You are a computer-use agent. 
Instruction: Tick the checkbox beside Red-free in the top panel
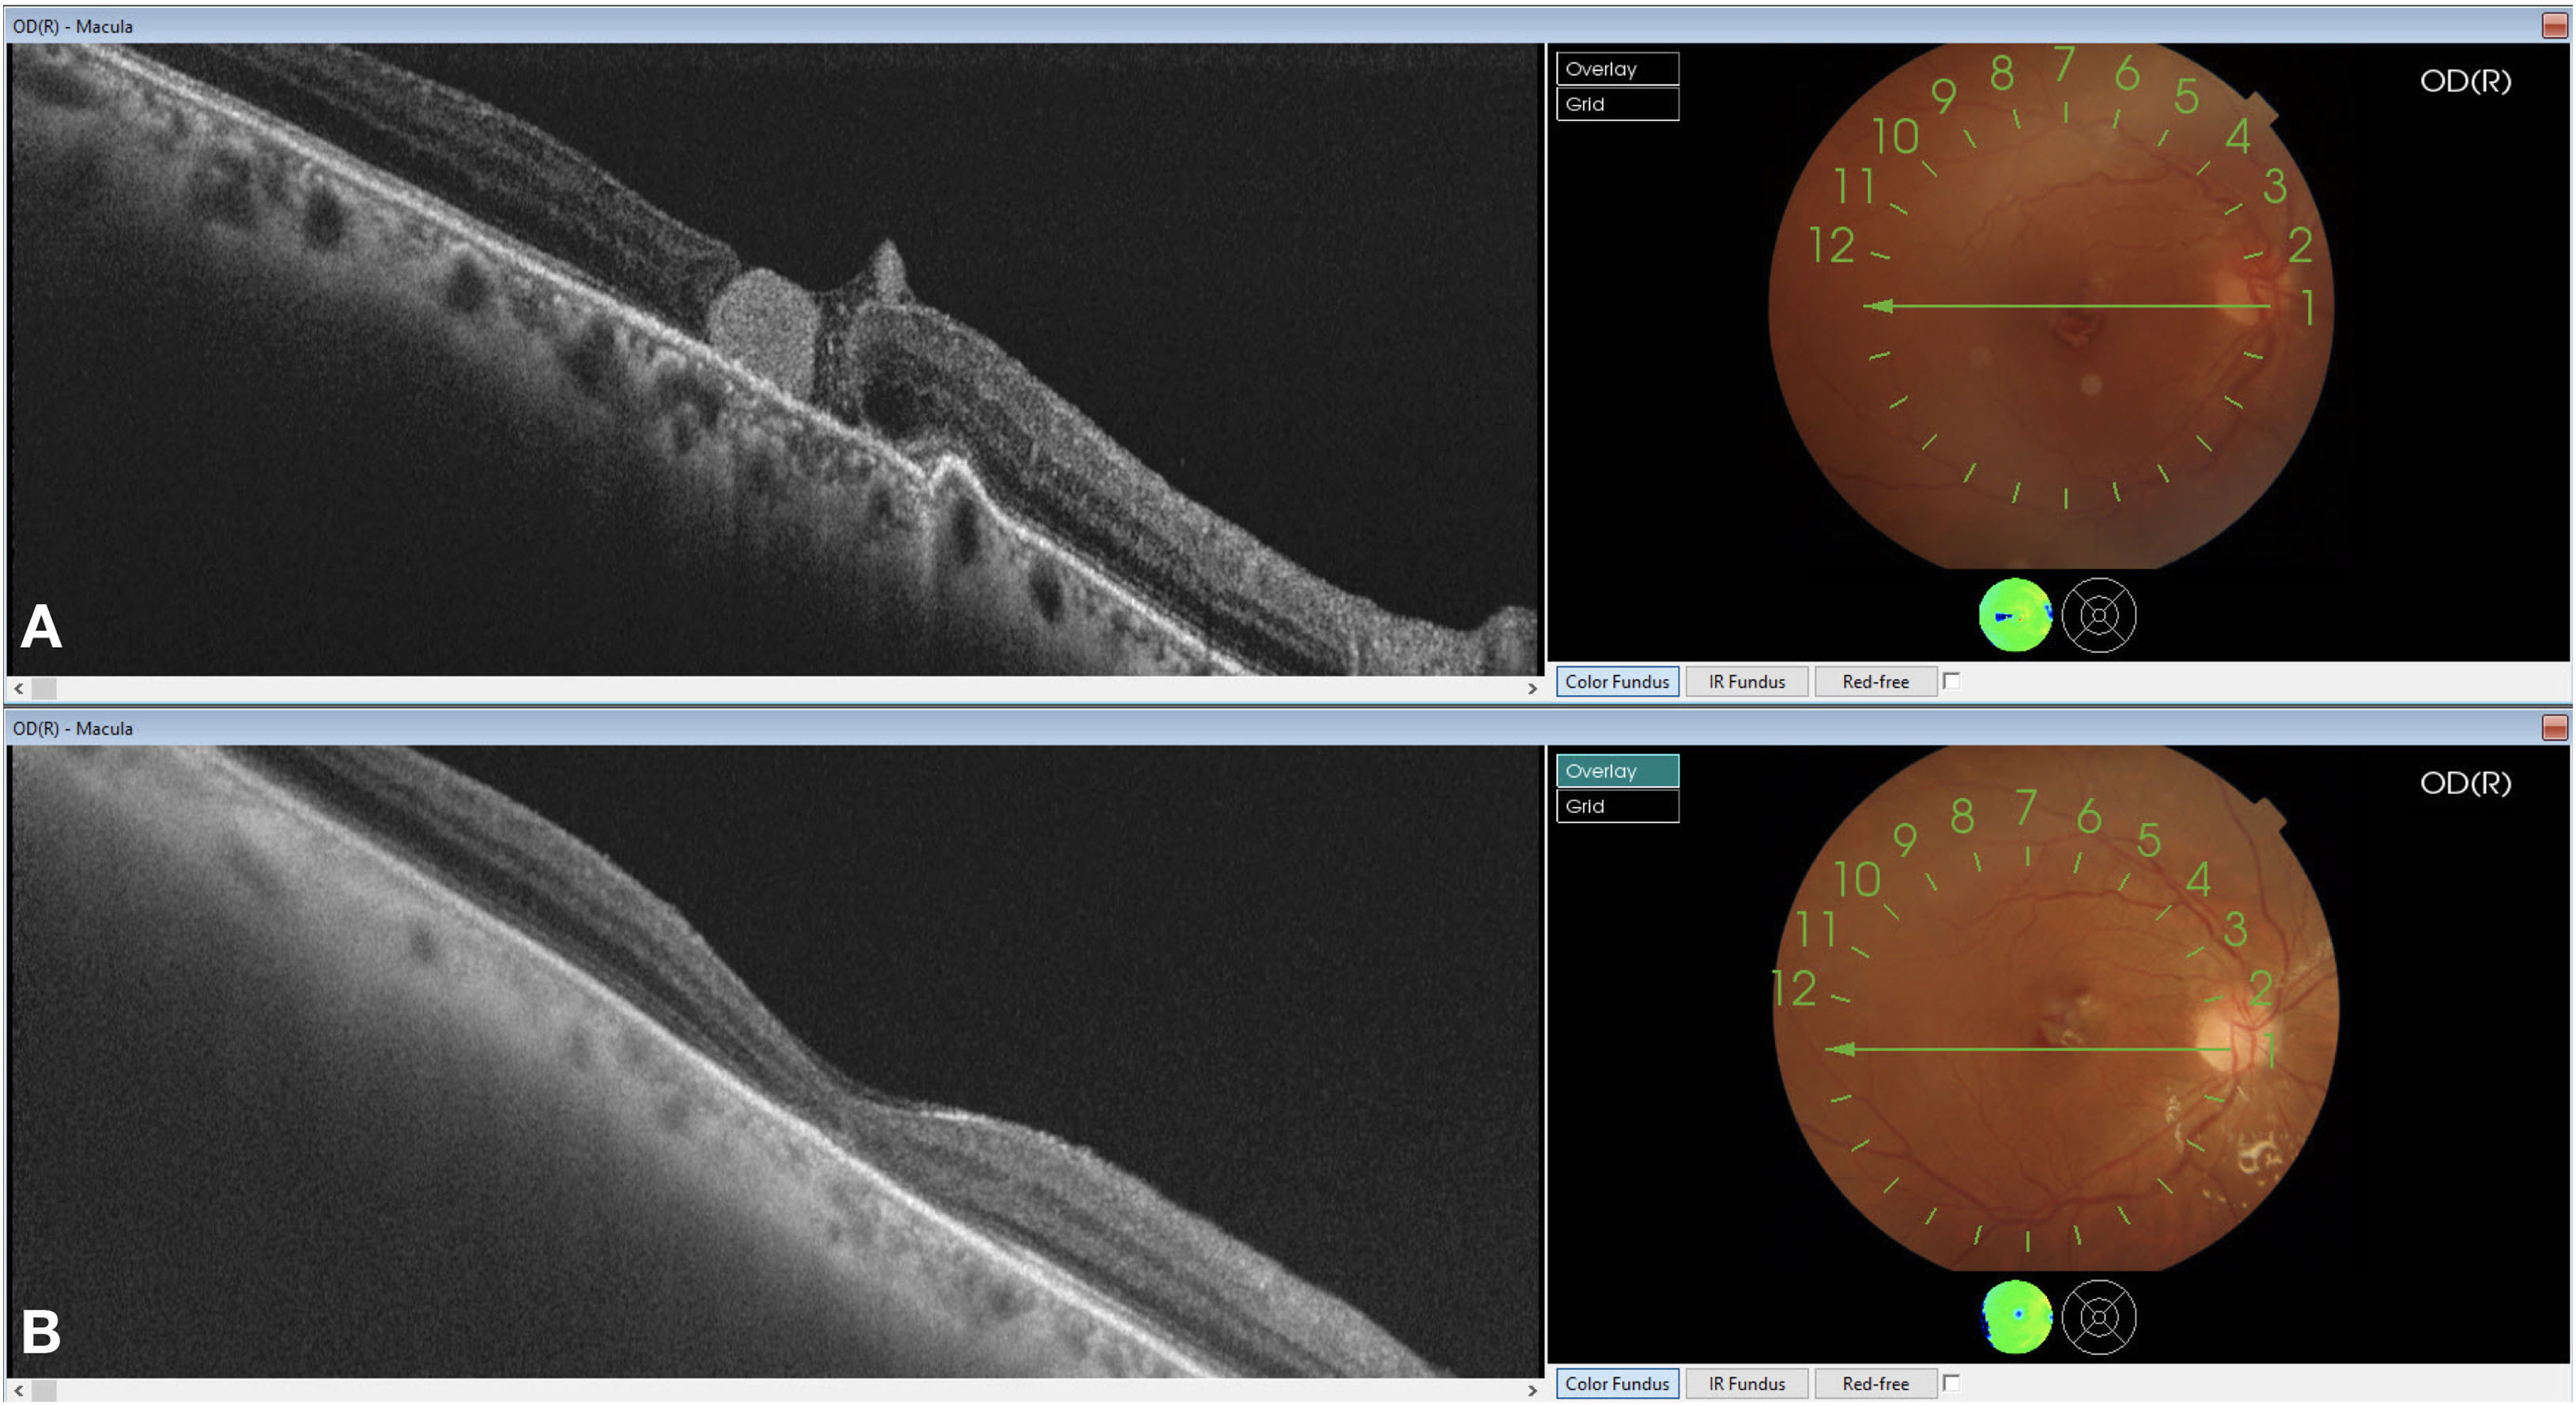point(1951,681)
